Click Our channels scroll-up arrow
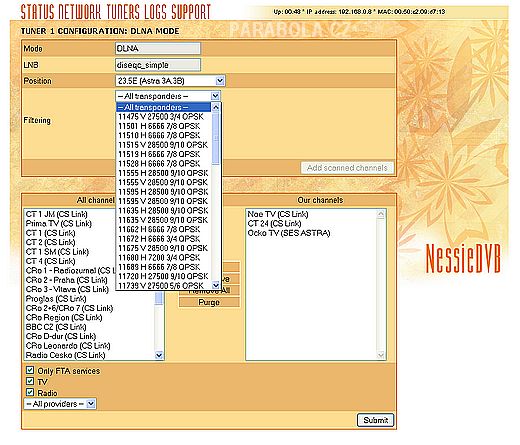The width and height of the screenshot is (520, 445). 380,214
